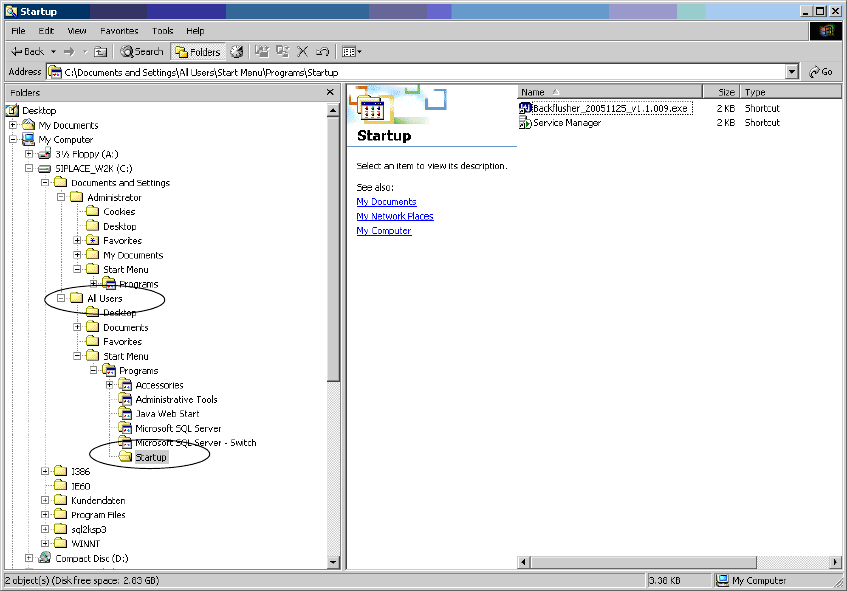
Task: Click the Search toolbar button
Action: [x=141, y=52]
